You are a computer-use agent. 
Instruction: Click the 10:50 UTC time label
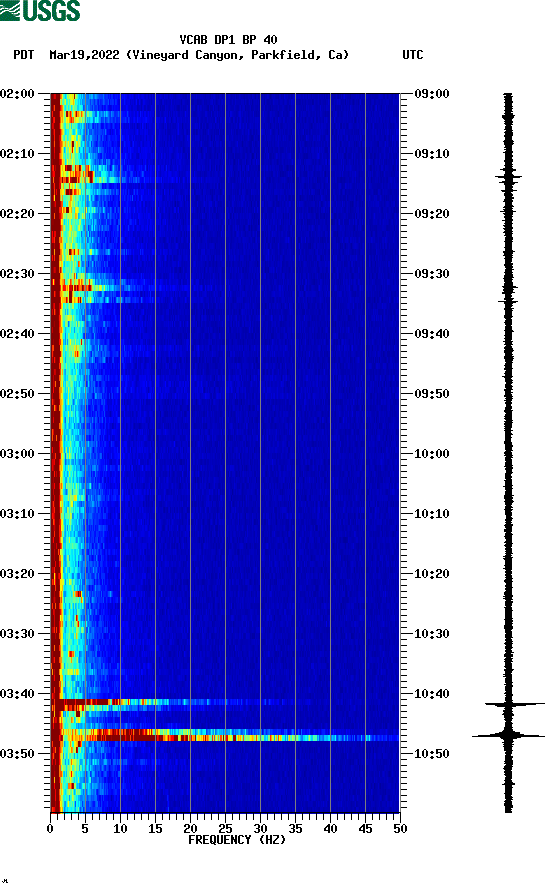432,754
